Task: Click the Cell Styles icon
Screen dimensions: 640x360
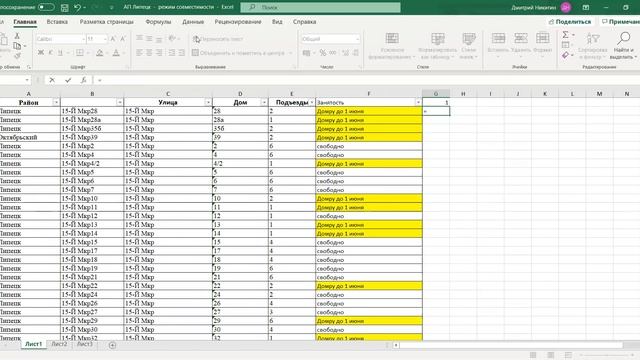Action: point(469,39)
